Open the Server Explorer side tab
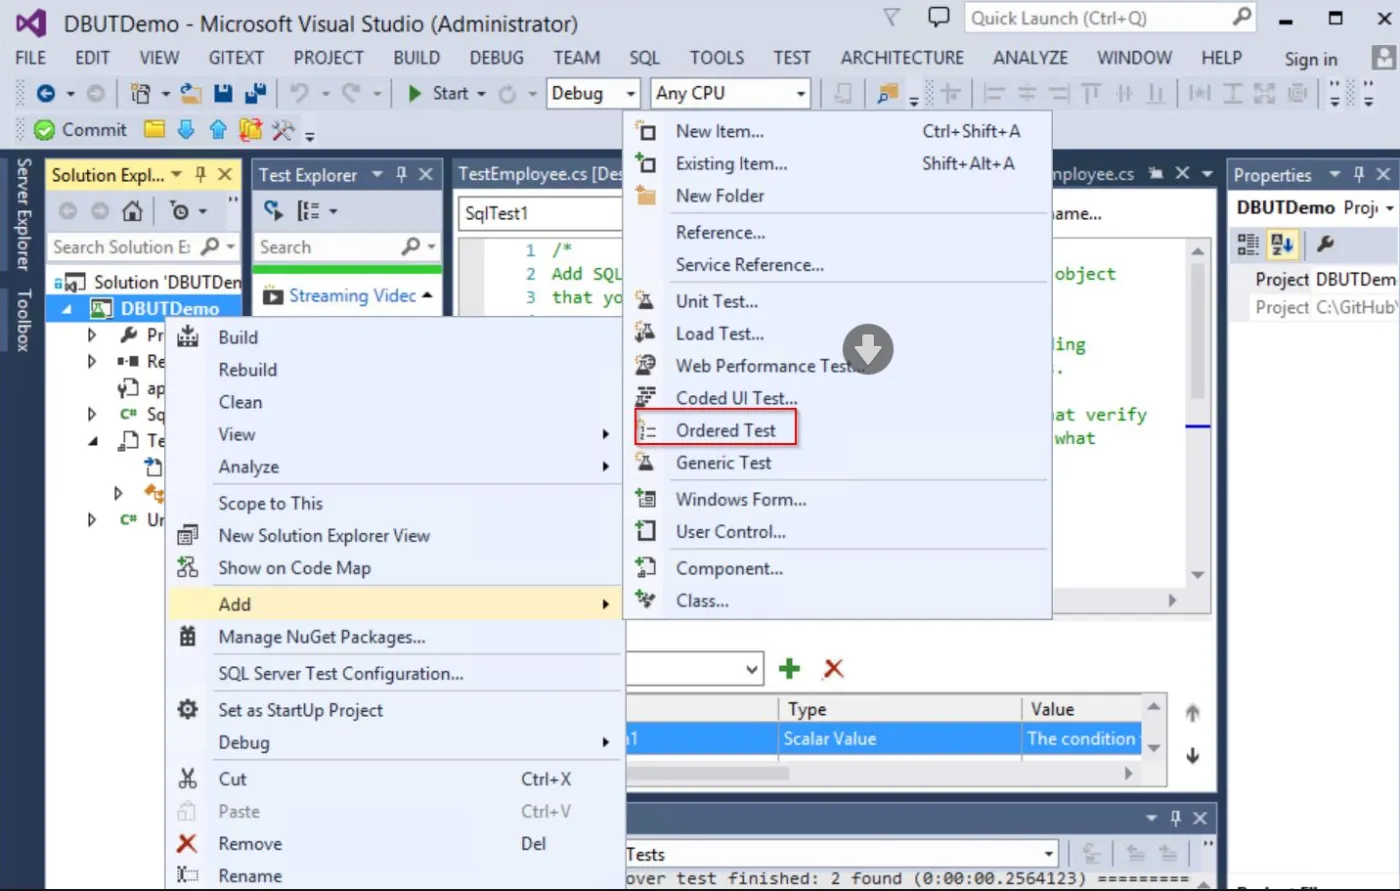Image resolution: width=1400 pixels, height=891 pixels. pos(23,214)
